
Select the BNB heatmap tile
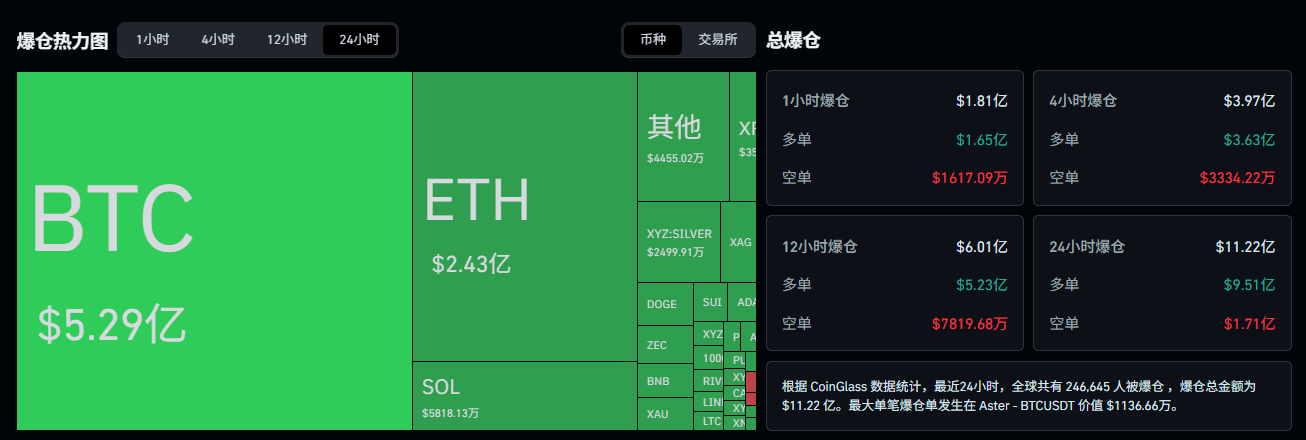(664, 381)
